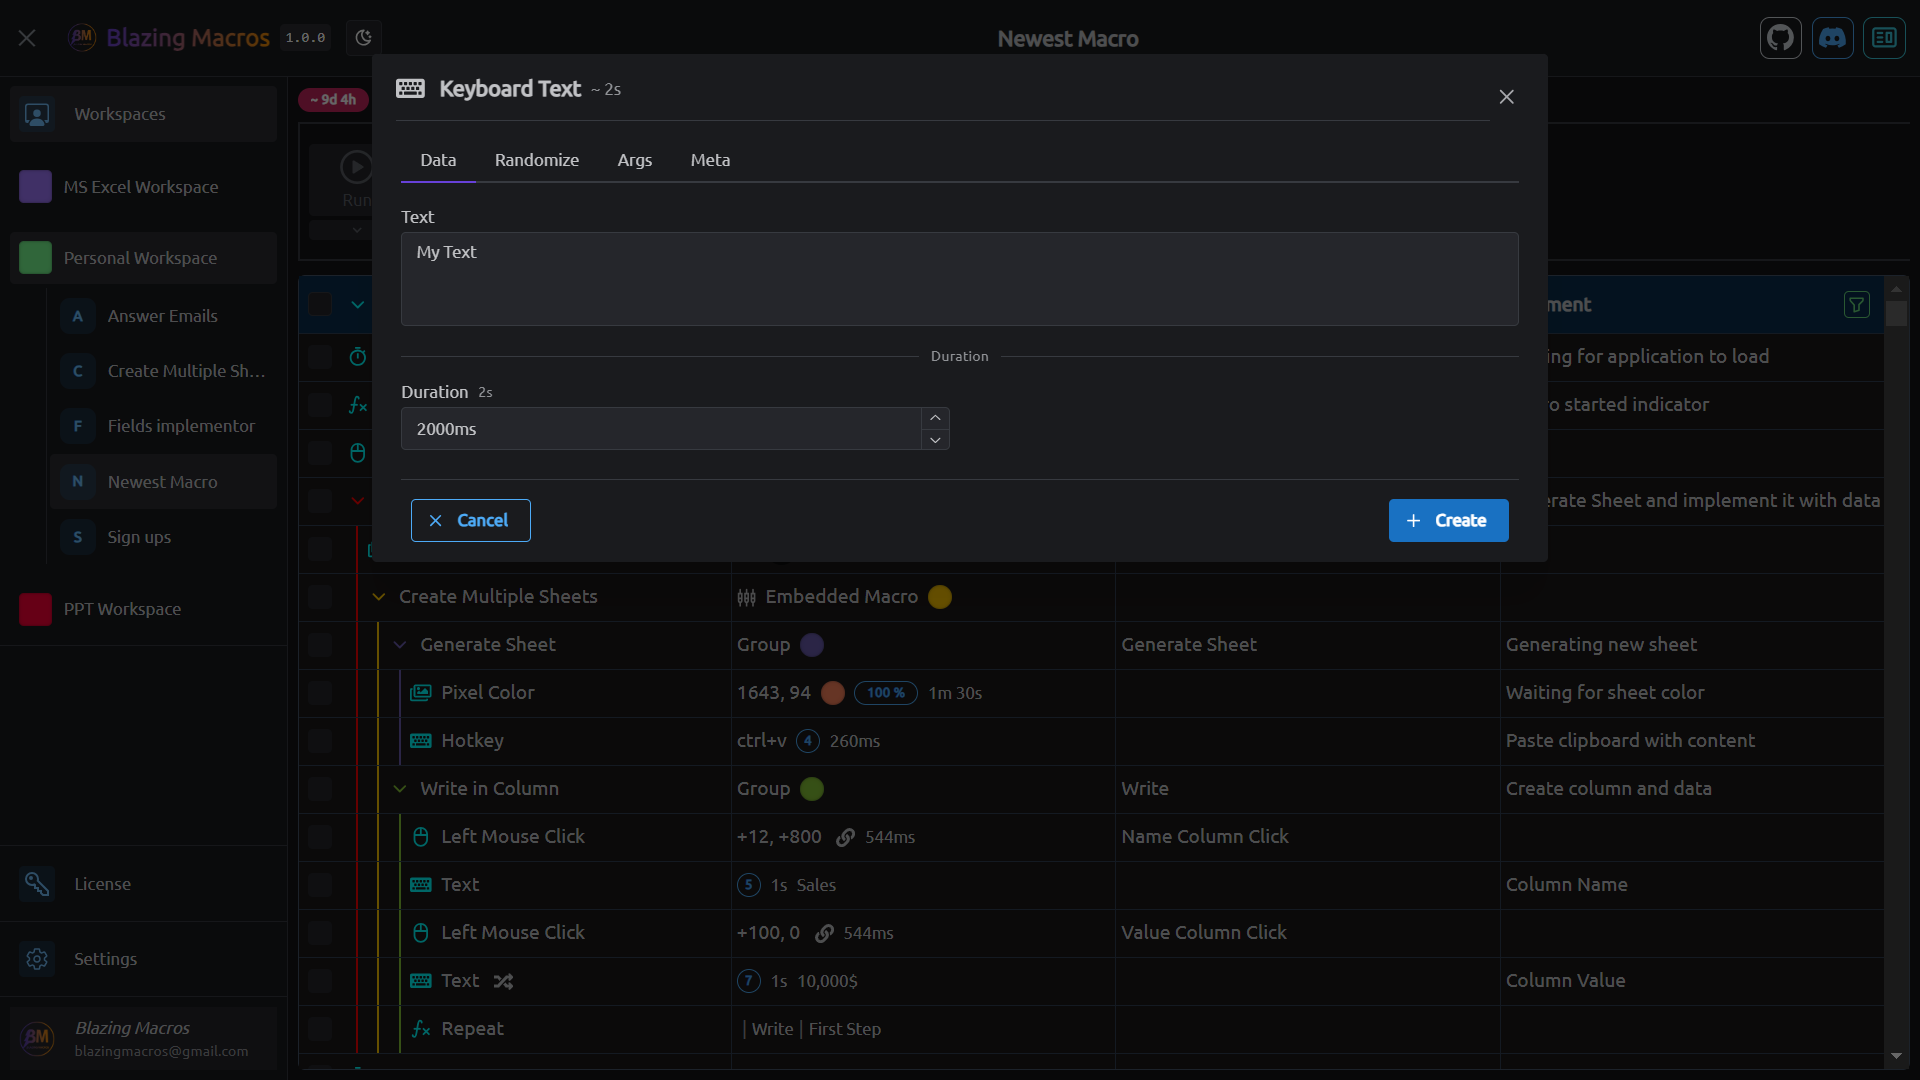Click the Blazing Macros logo

pyautogui.click(x=82, y=38)
